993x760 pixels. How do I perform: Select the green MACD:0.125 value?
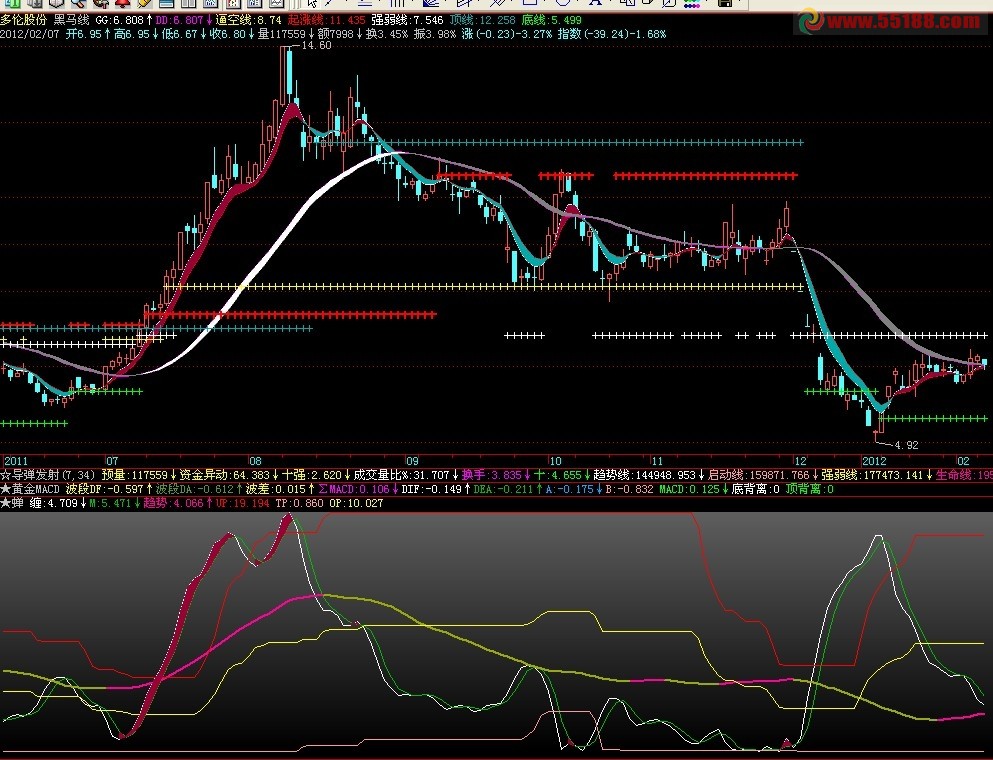point(689,489)
